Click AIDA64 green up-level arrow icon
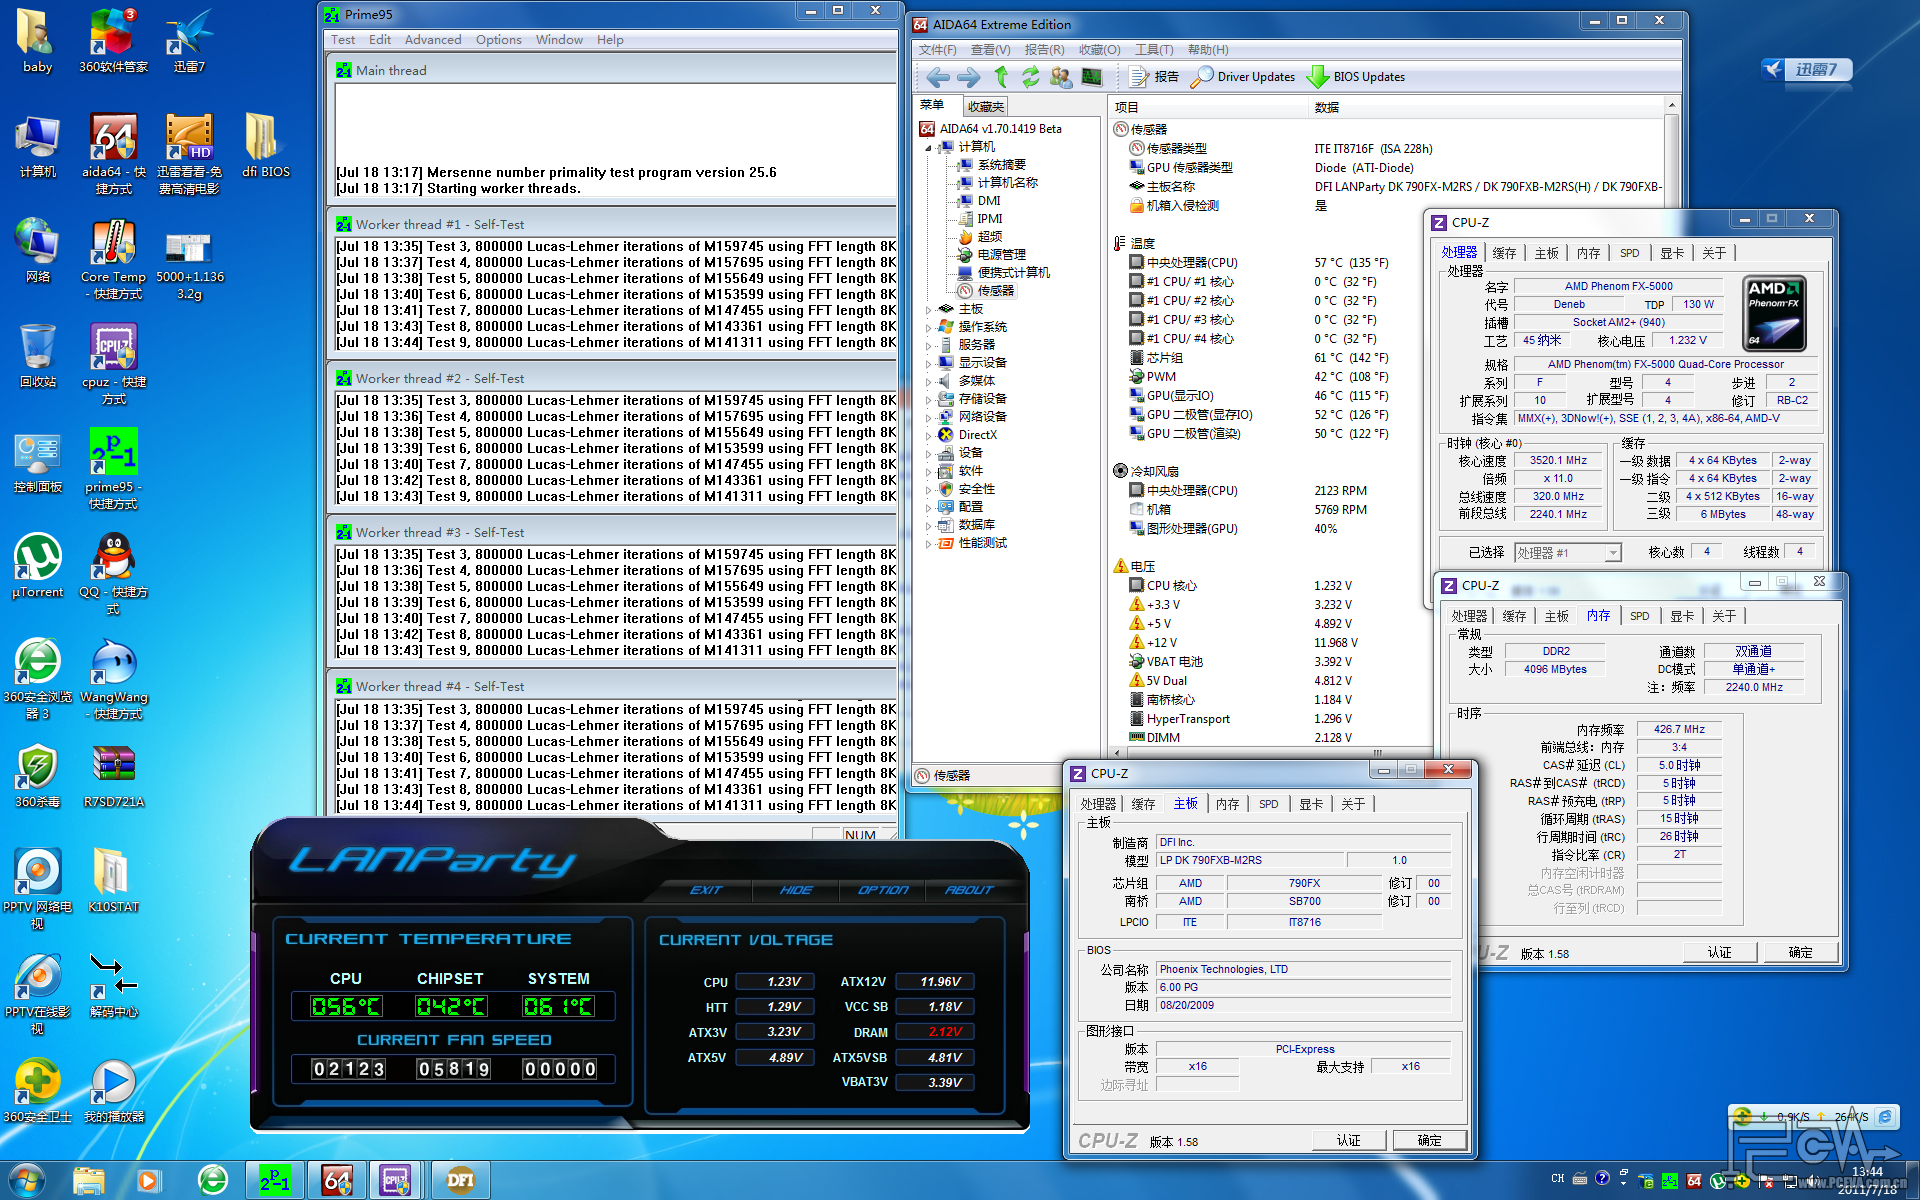The width and height of the screenshot is (1920, 1200). point(1000,77)
